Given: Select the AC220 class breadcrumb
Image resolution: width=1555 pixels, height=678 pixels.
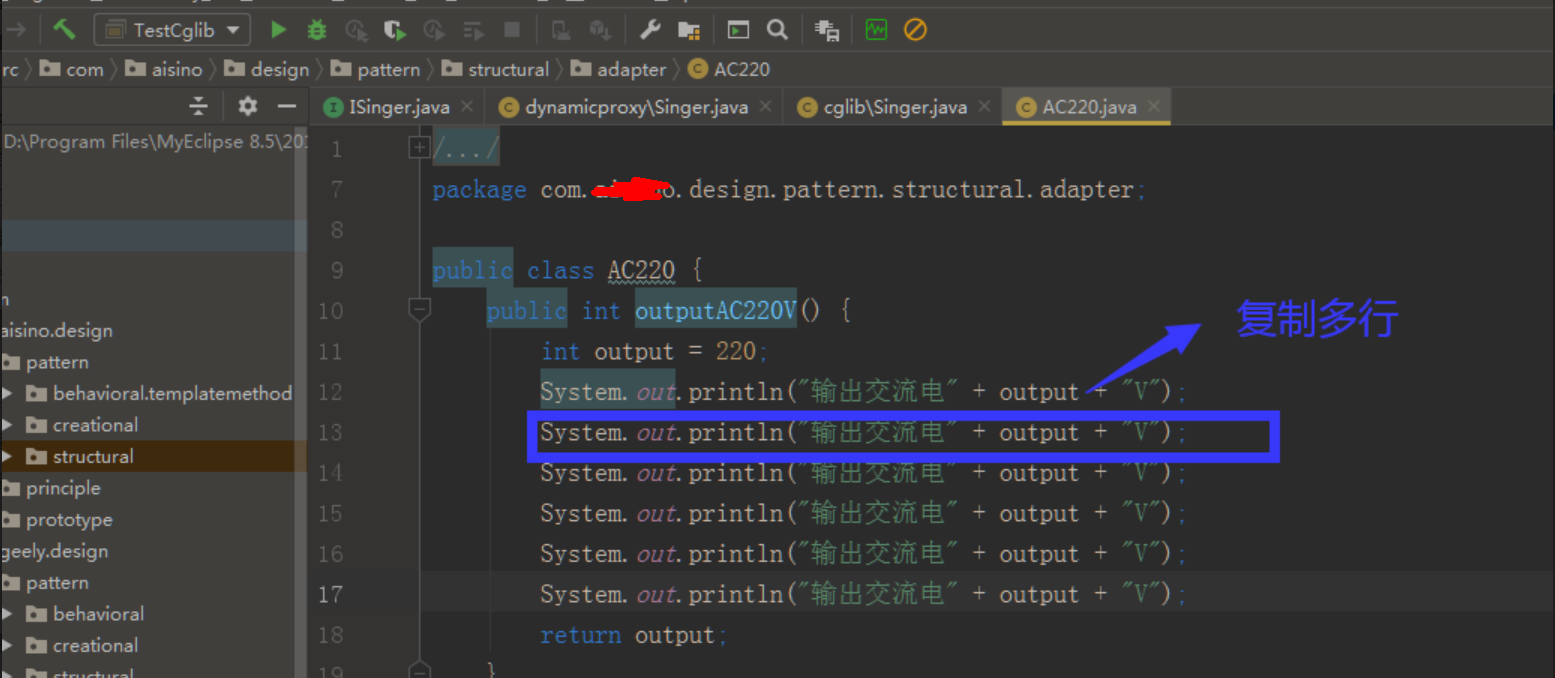Looking at the screenshot, I should 730,69.
